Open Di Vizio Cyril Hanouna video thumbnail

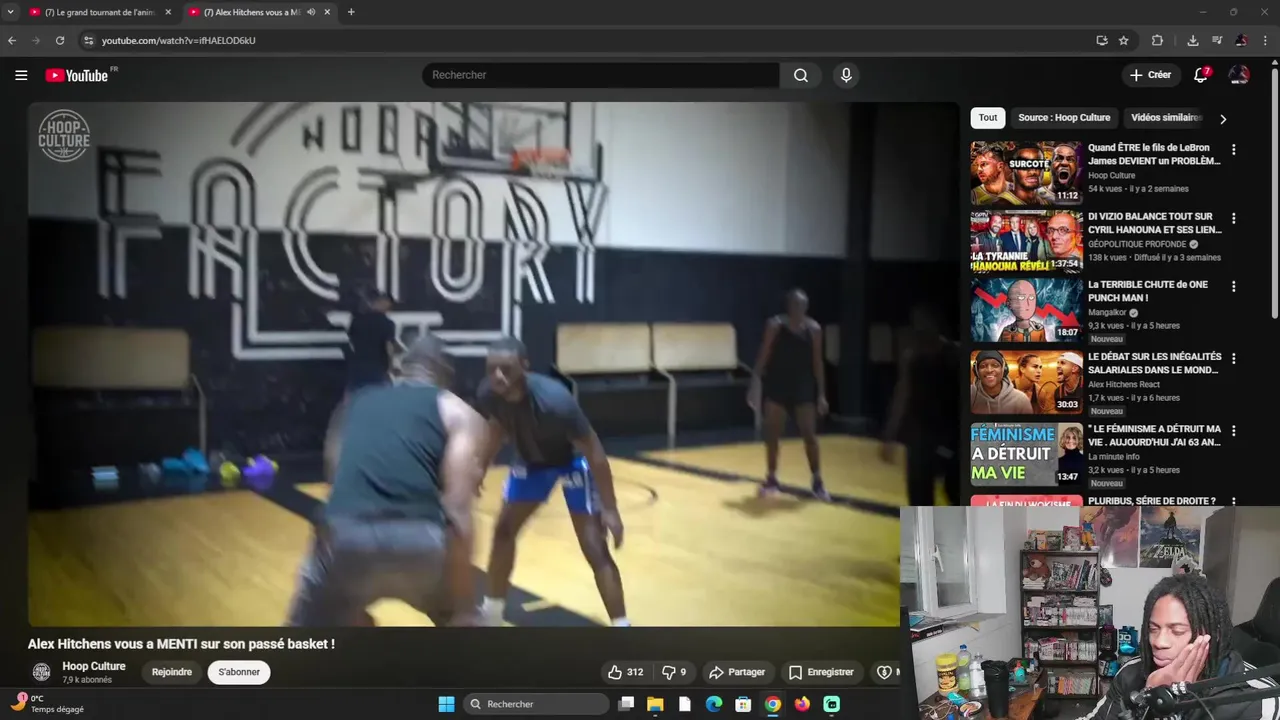click(x=1026, y=241)
